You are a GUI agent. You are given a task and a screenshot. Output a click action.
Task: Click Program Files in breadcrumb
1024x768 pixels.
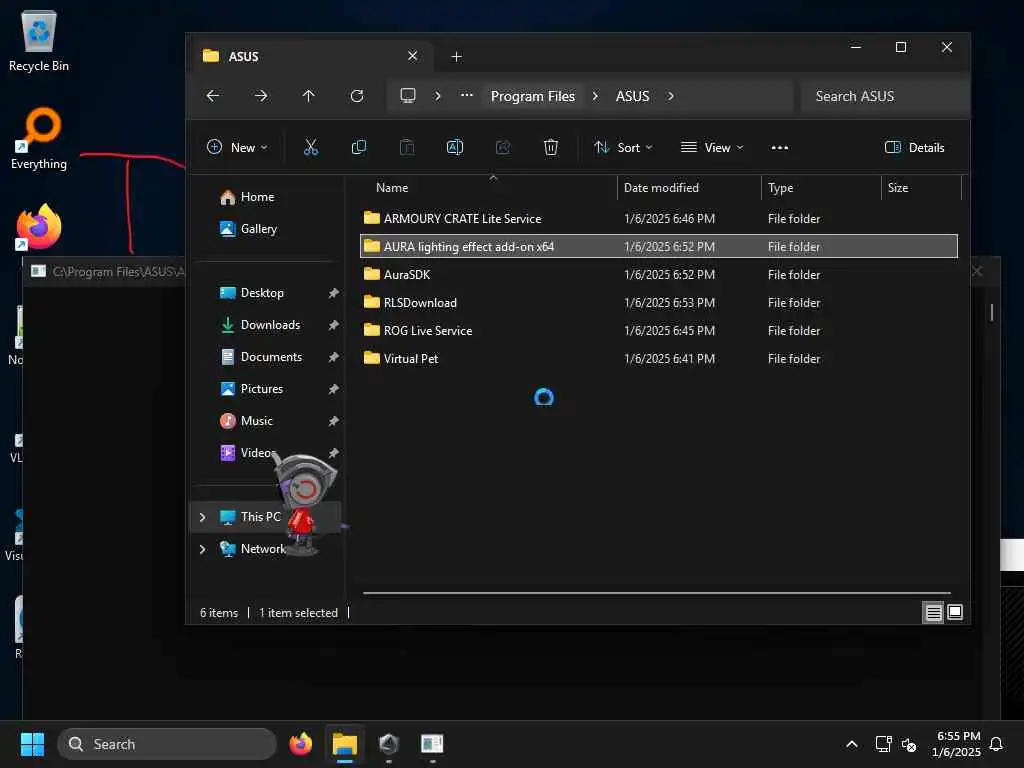coord(533,96)
